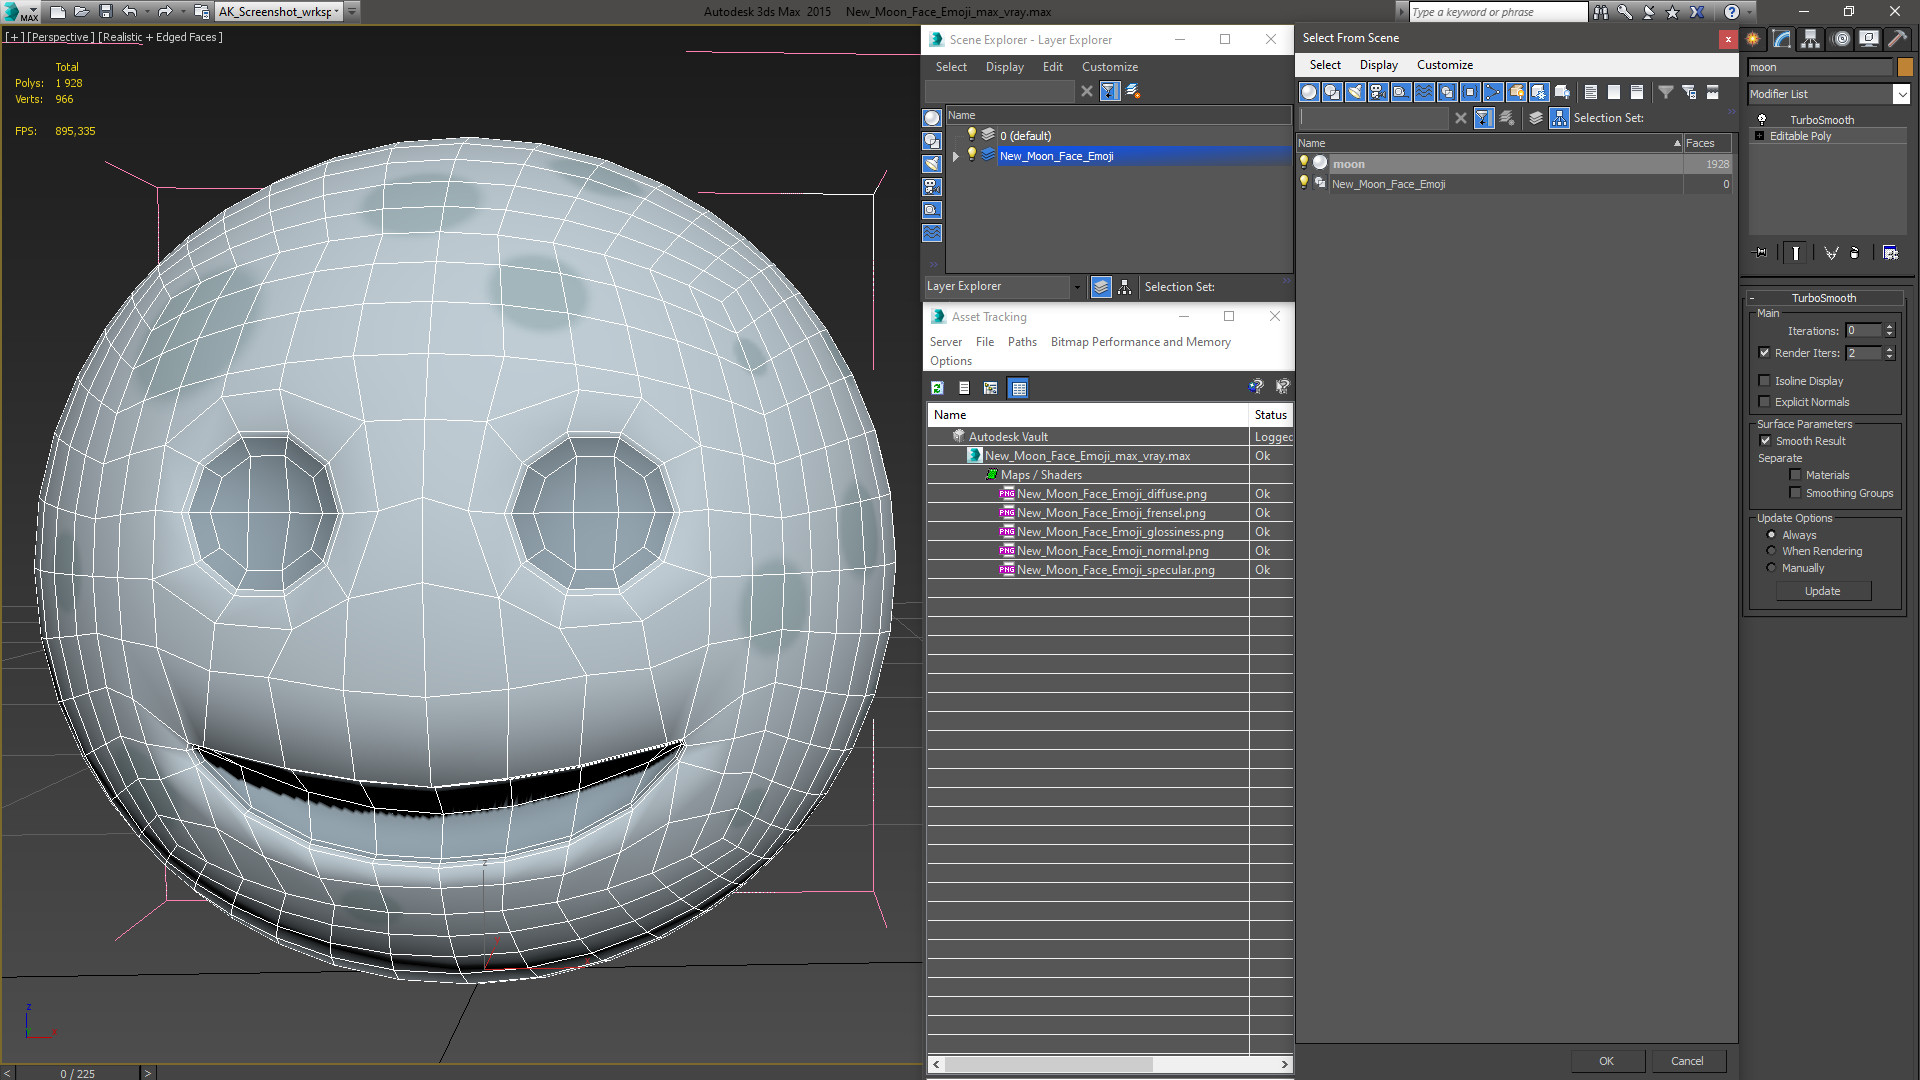Enable the Isoline Display checkbox
Screen dimensions: 1920x1080
pyautogui.click(x=1765, y=381)
